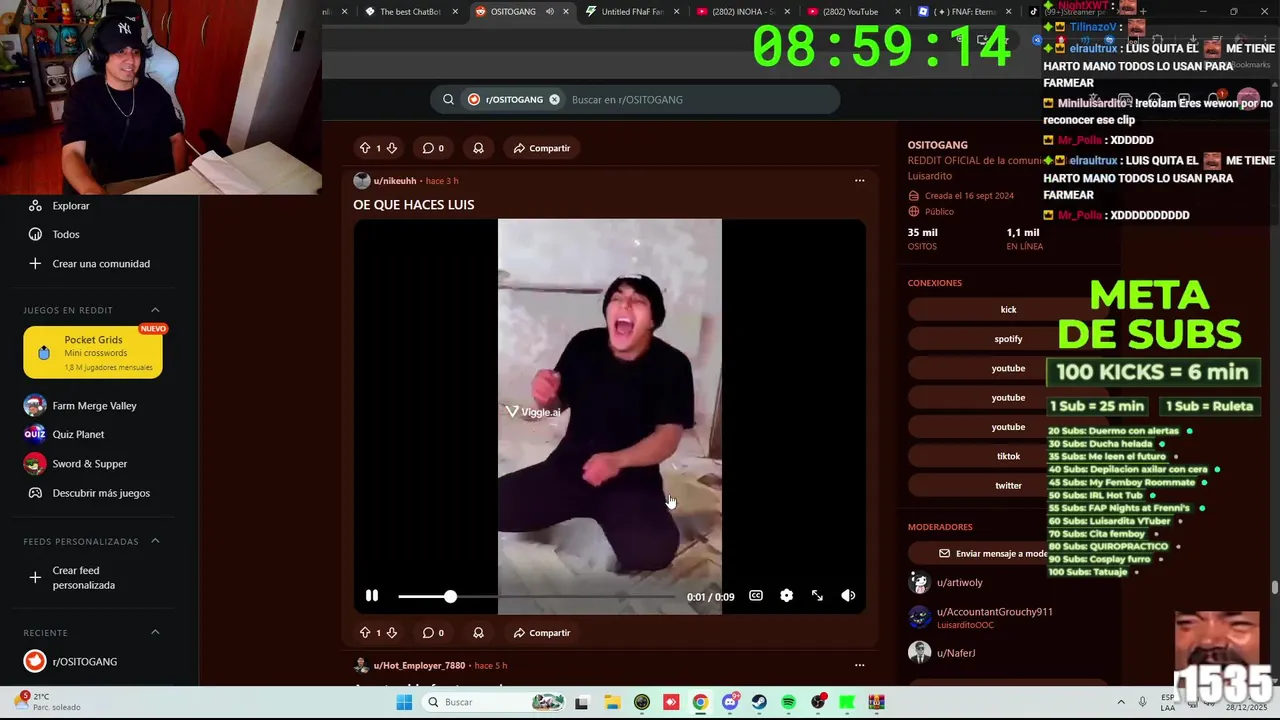
Task: Collapse the Feeds personalizadas section
Action: coord(155,541)
